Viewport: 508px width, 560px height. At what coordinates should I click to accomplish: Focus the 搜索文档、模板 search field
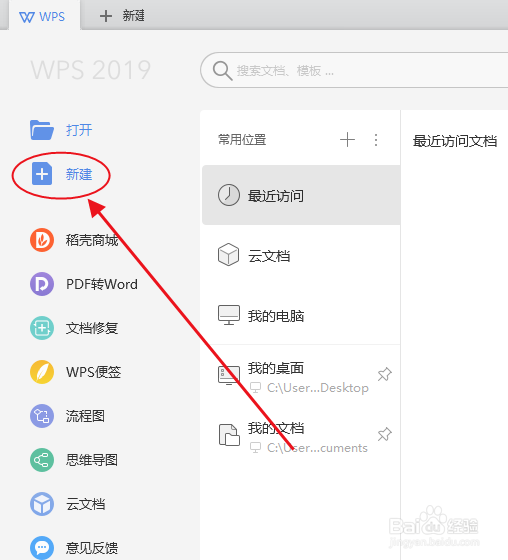pyautogui.click(x=354, y=70)
